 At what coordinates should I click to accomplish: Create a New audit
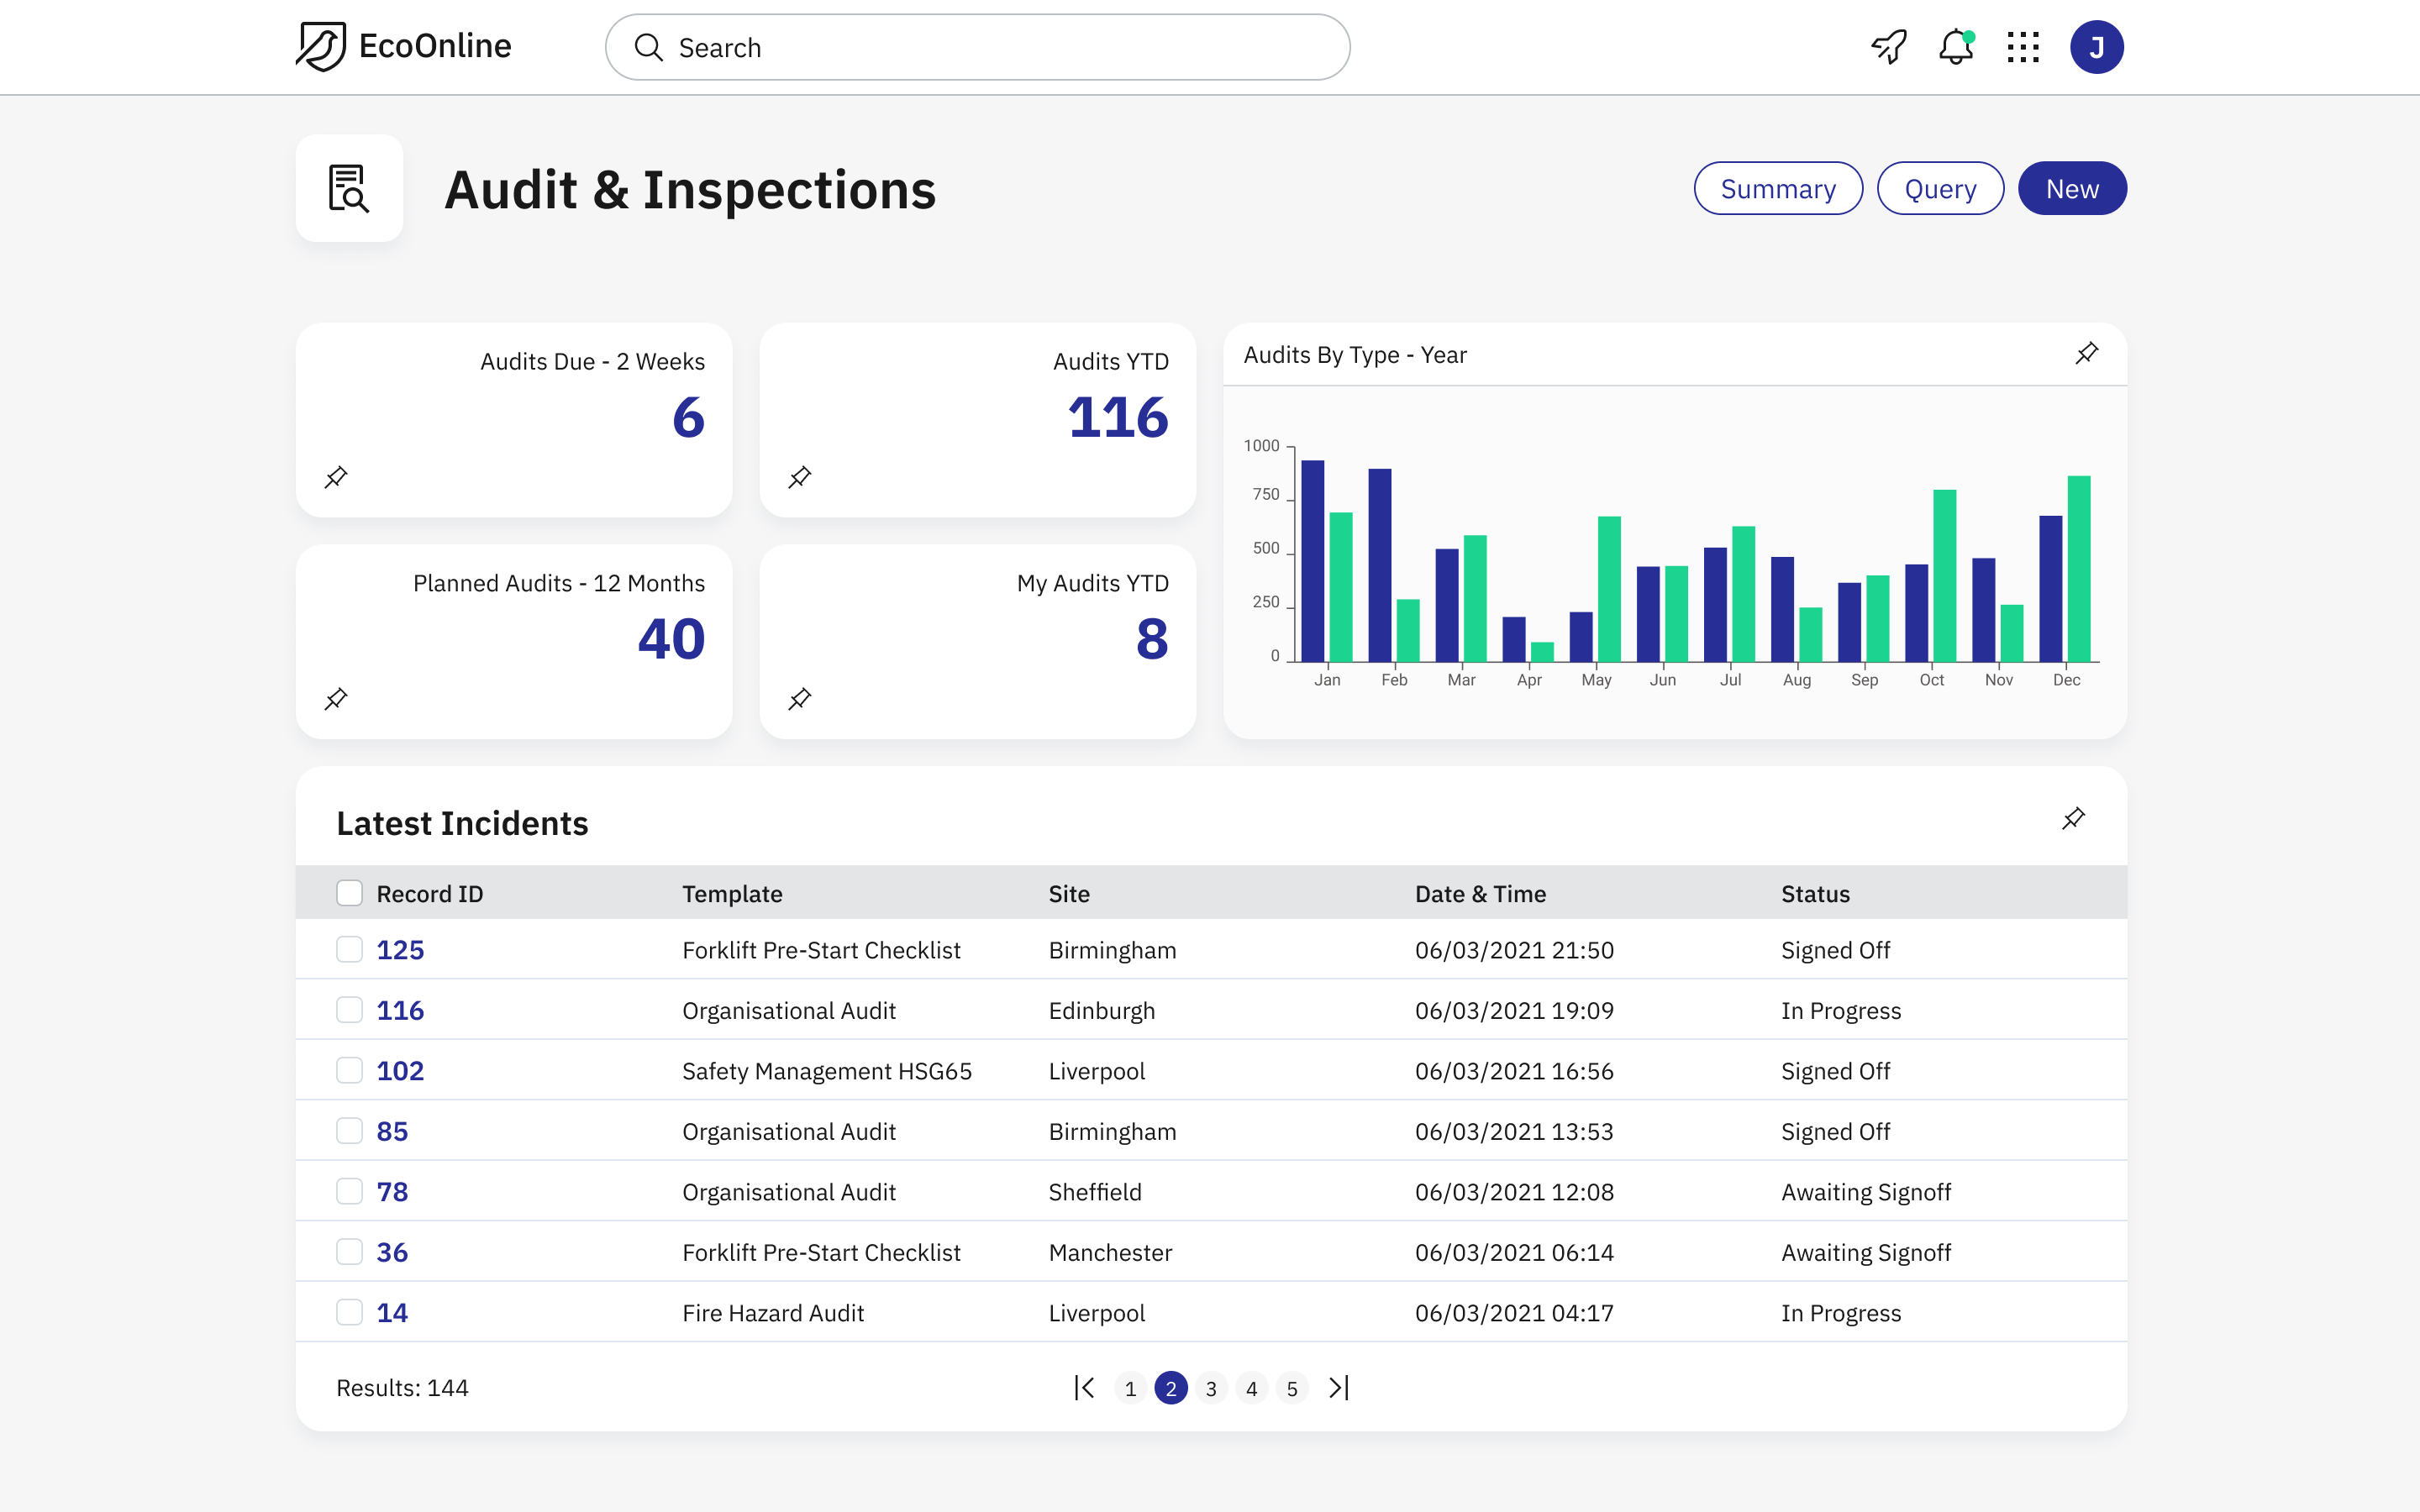(2071, 188)
